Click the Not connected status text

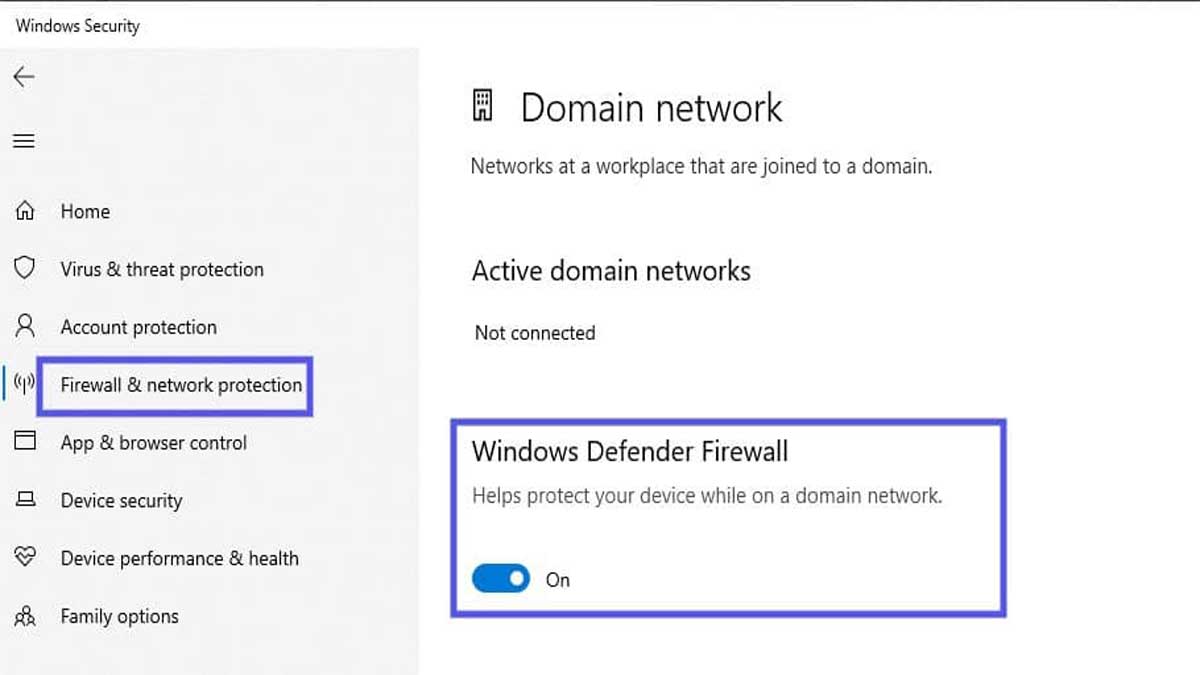535,333
